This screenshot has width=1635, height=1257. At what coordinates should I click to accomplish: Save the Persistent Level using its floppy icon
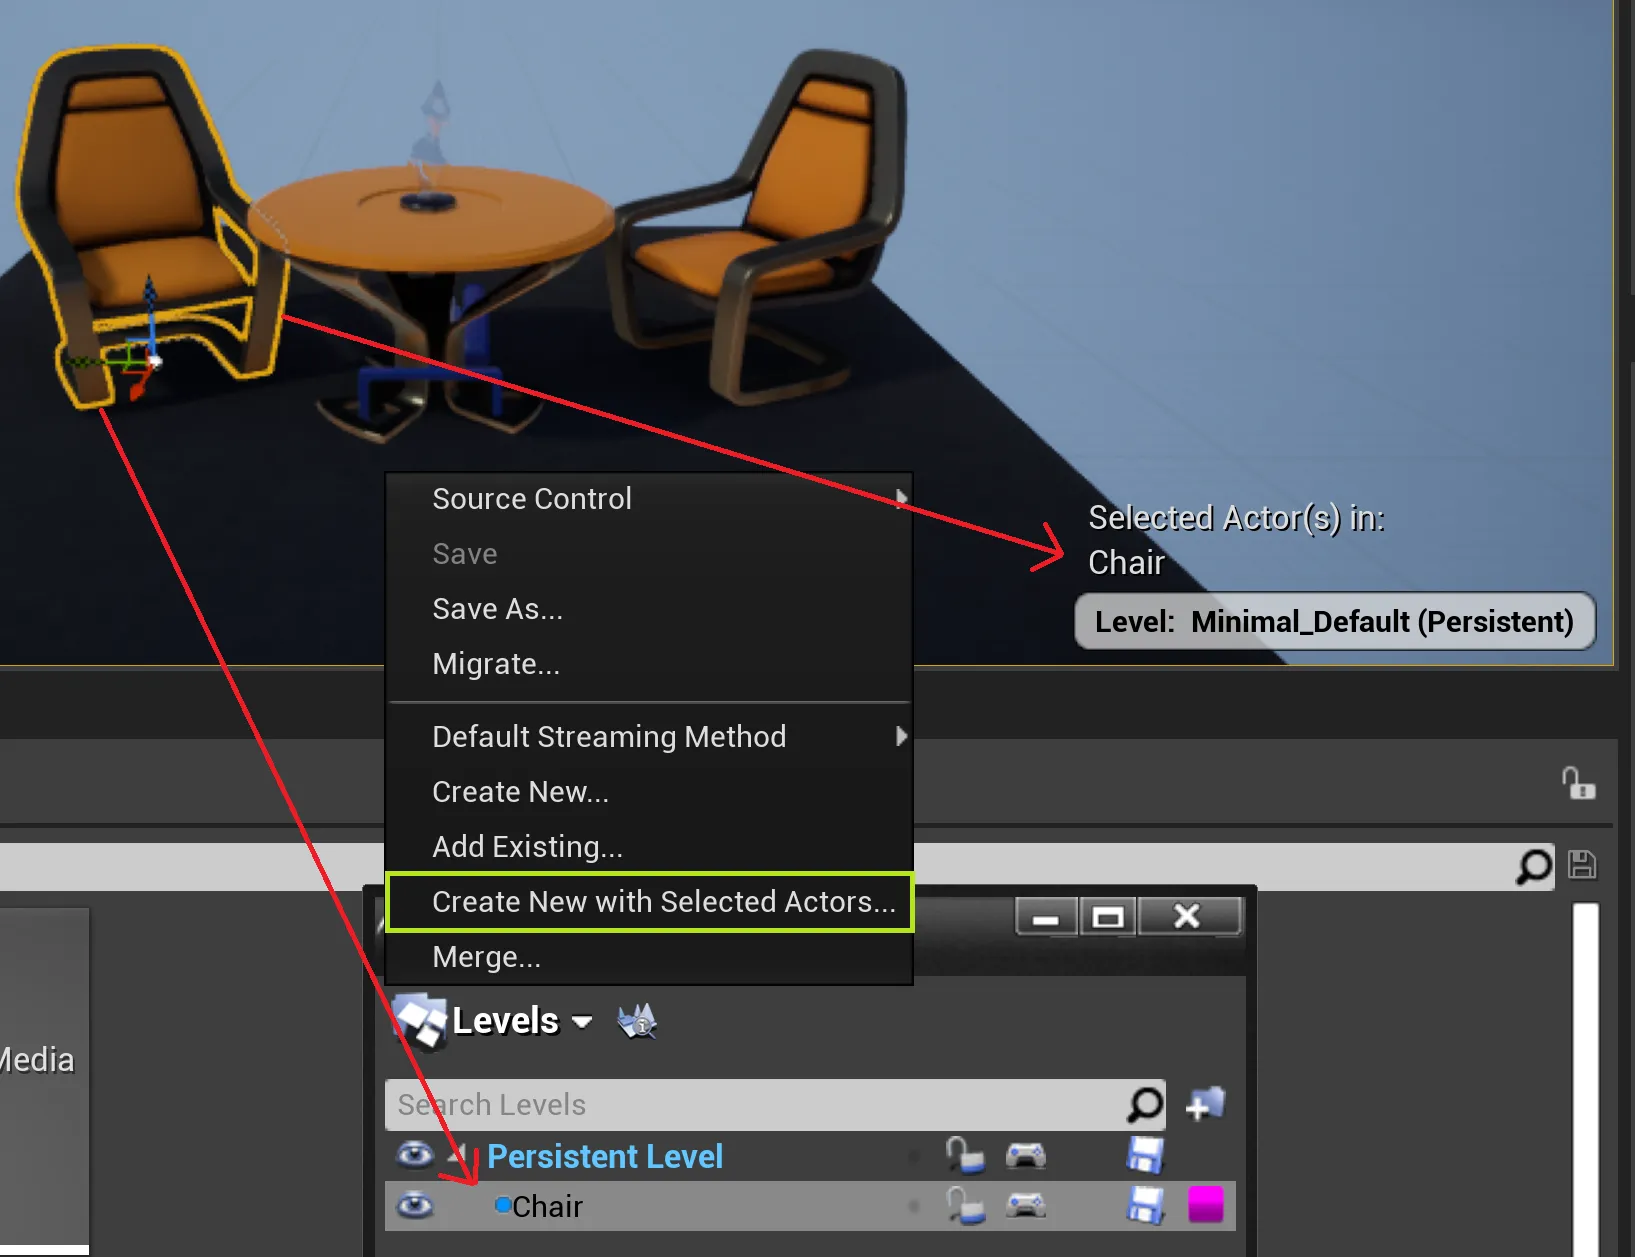click(x=1145, y=1156)
